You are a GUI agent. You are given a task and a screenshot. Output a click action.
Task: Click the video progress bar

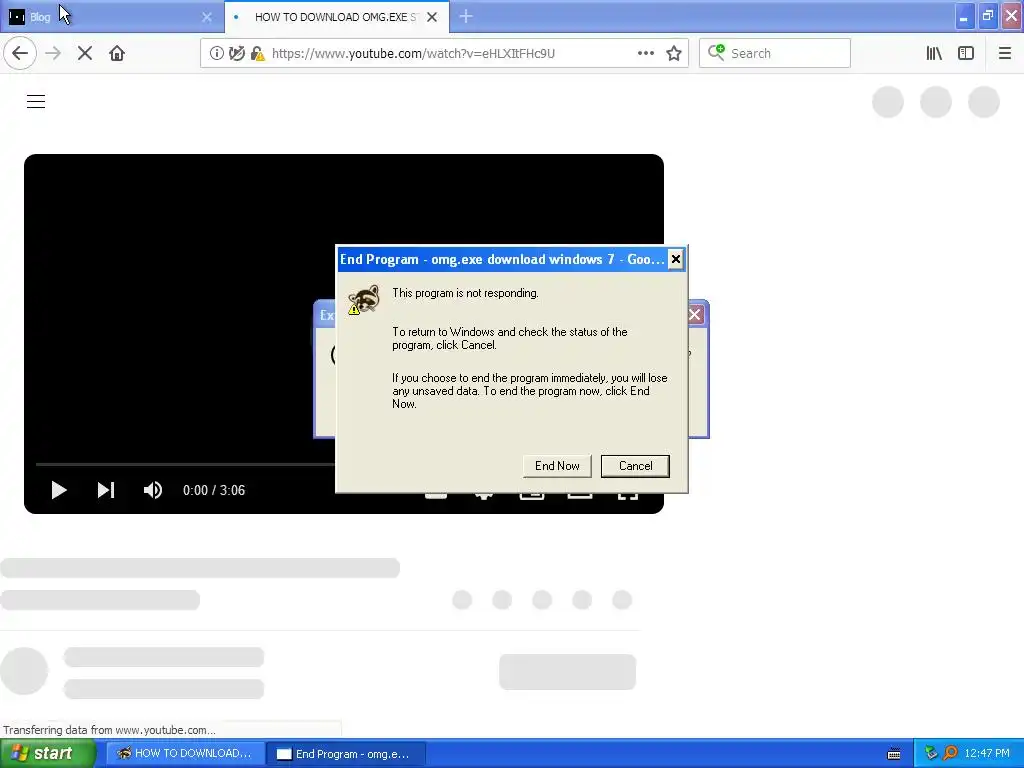185,464
